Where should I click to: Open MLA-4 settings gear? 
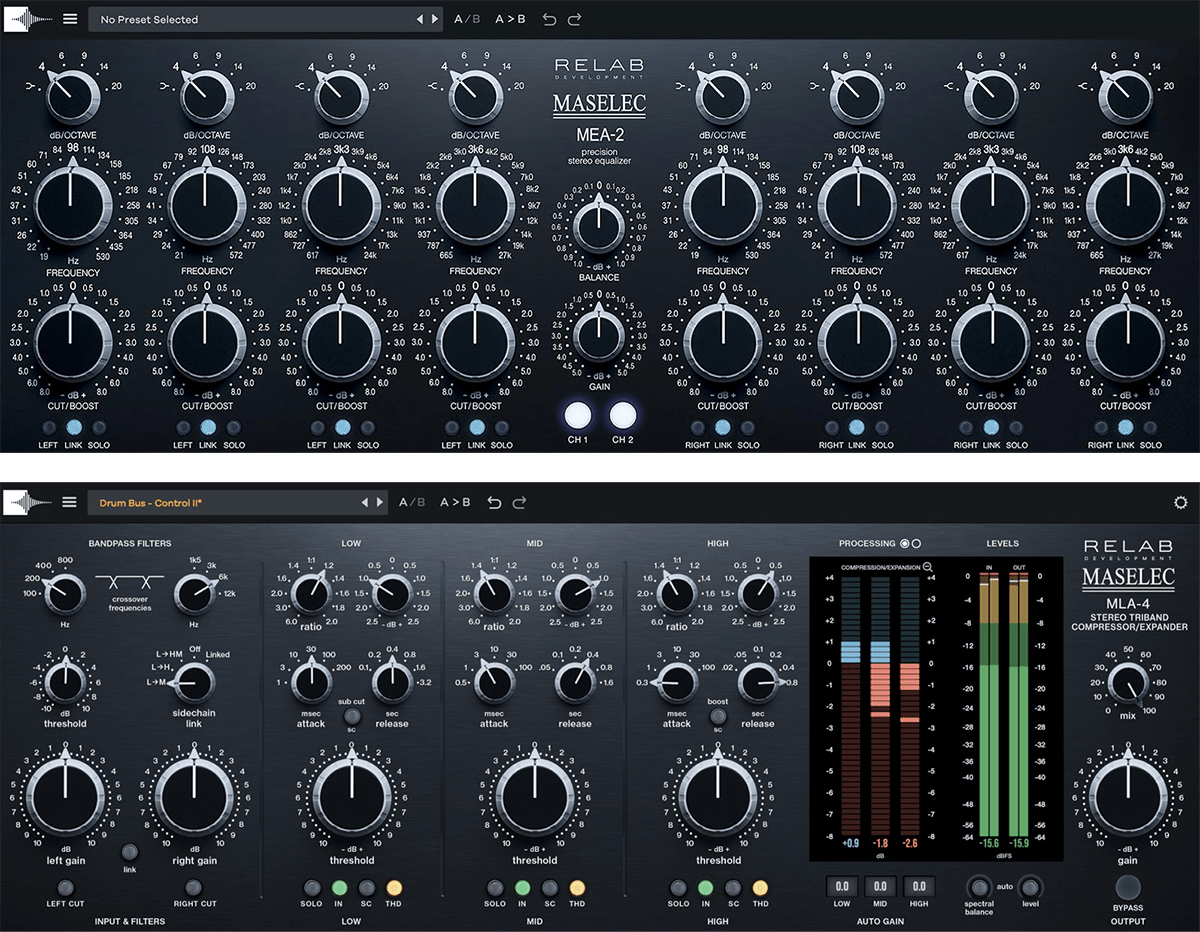click(x=1181, y=502)
